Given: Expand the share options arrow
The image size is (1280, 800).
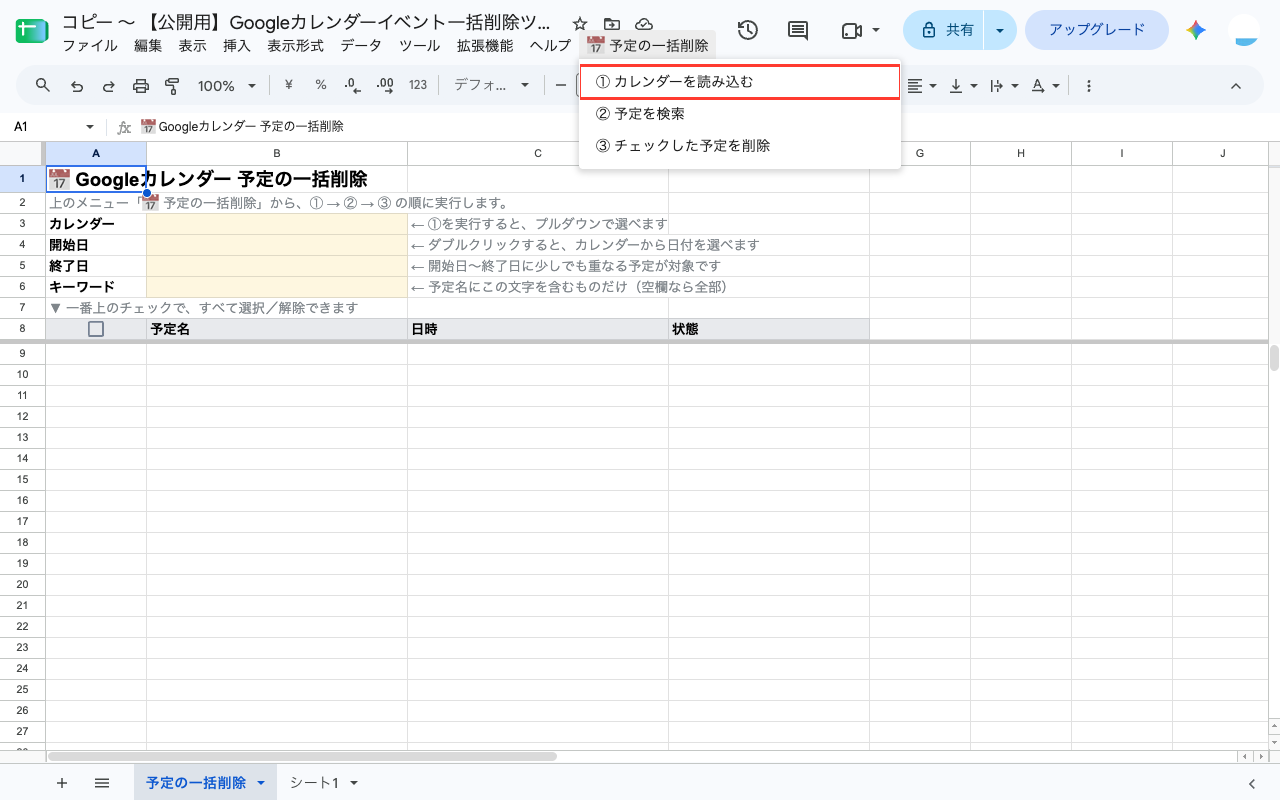Looking at the screenshot, I should [x=1000, y=30].
